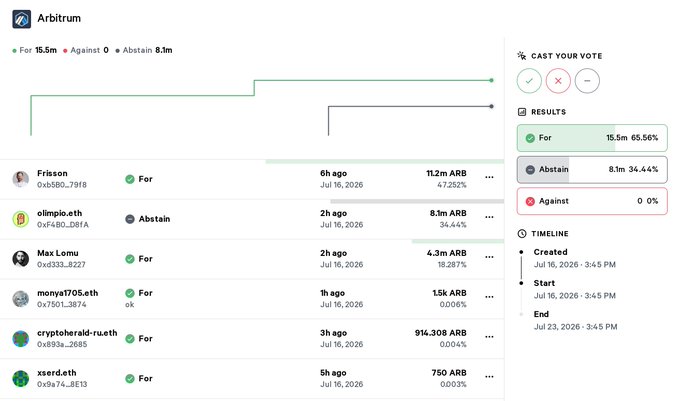The image size is (680, 401).
Task: Click the 34.44% percentage in Abstain result
Action: point(644,170)
